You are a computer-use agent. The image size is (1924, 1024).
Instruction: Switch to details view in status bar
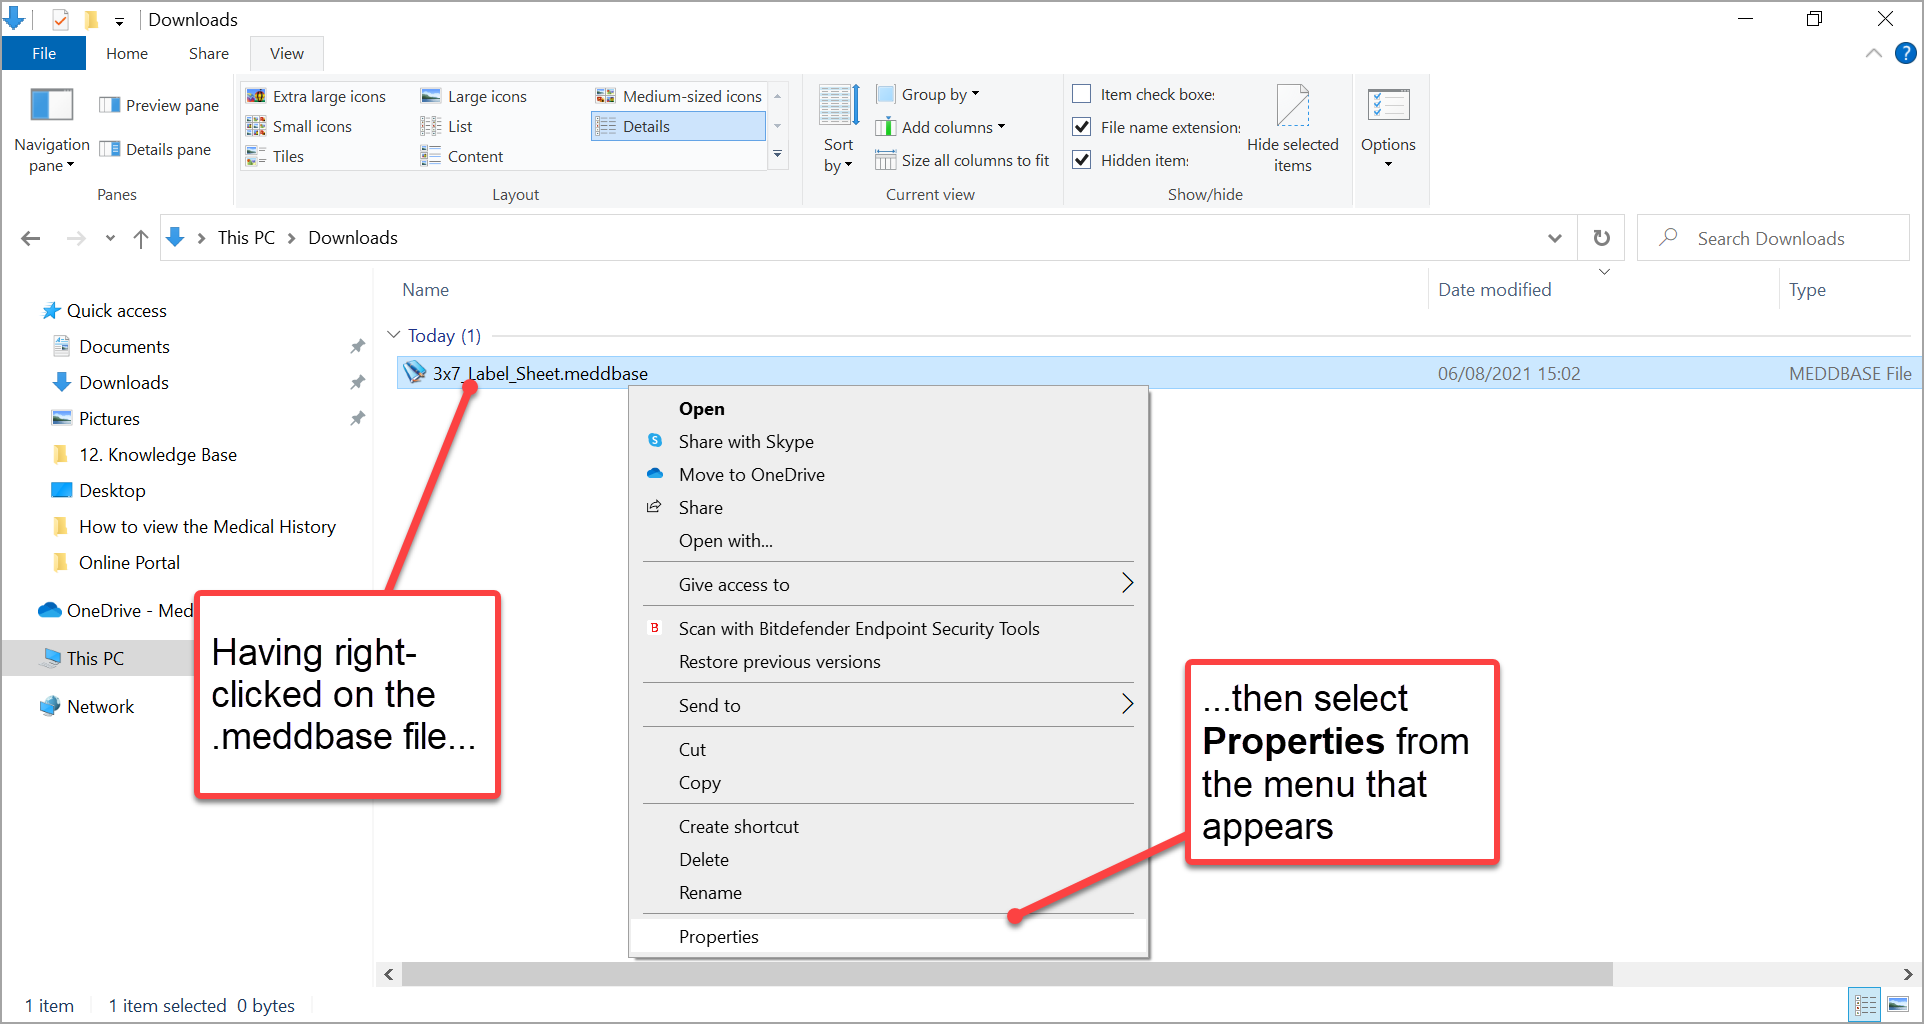click(1866, 1005)
